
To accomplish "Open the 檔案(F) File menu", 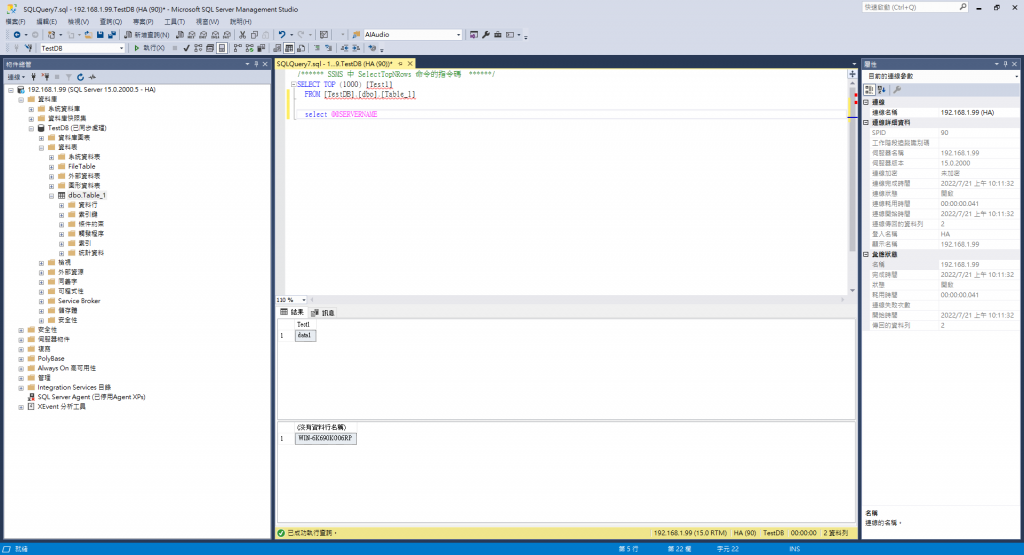I will [x=16, y=22].
